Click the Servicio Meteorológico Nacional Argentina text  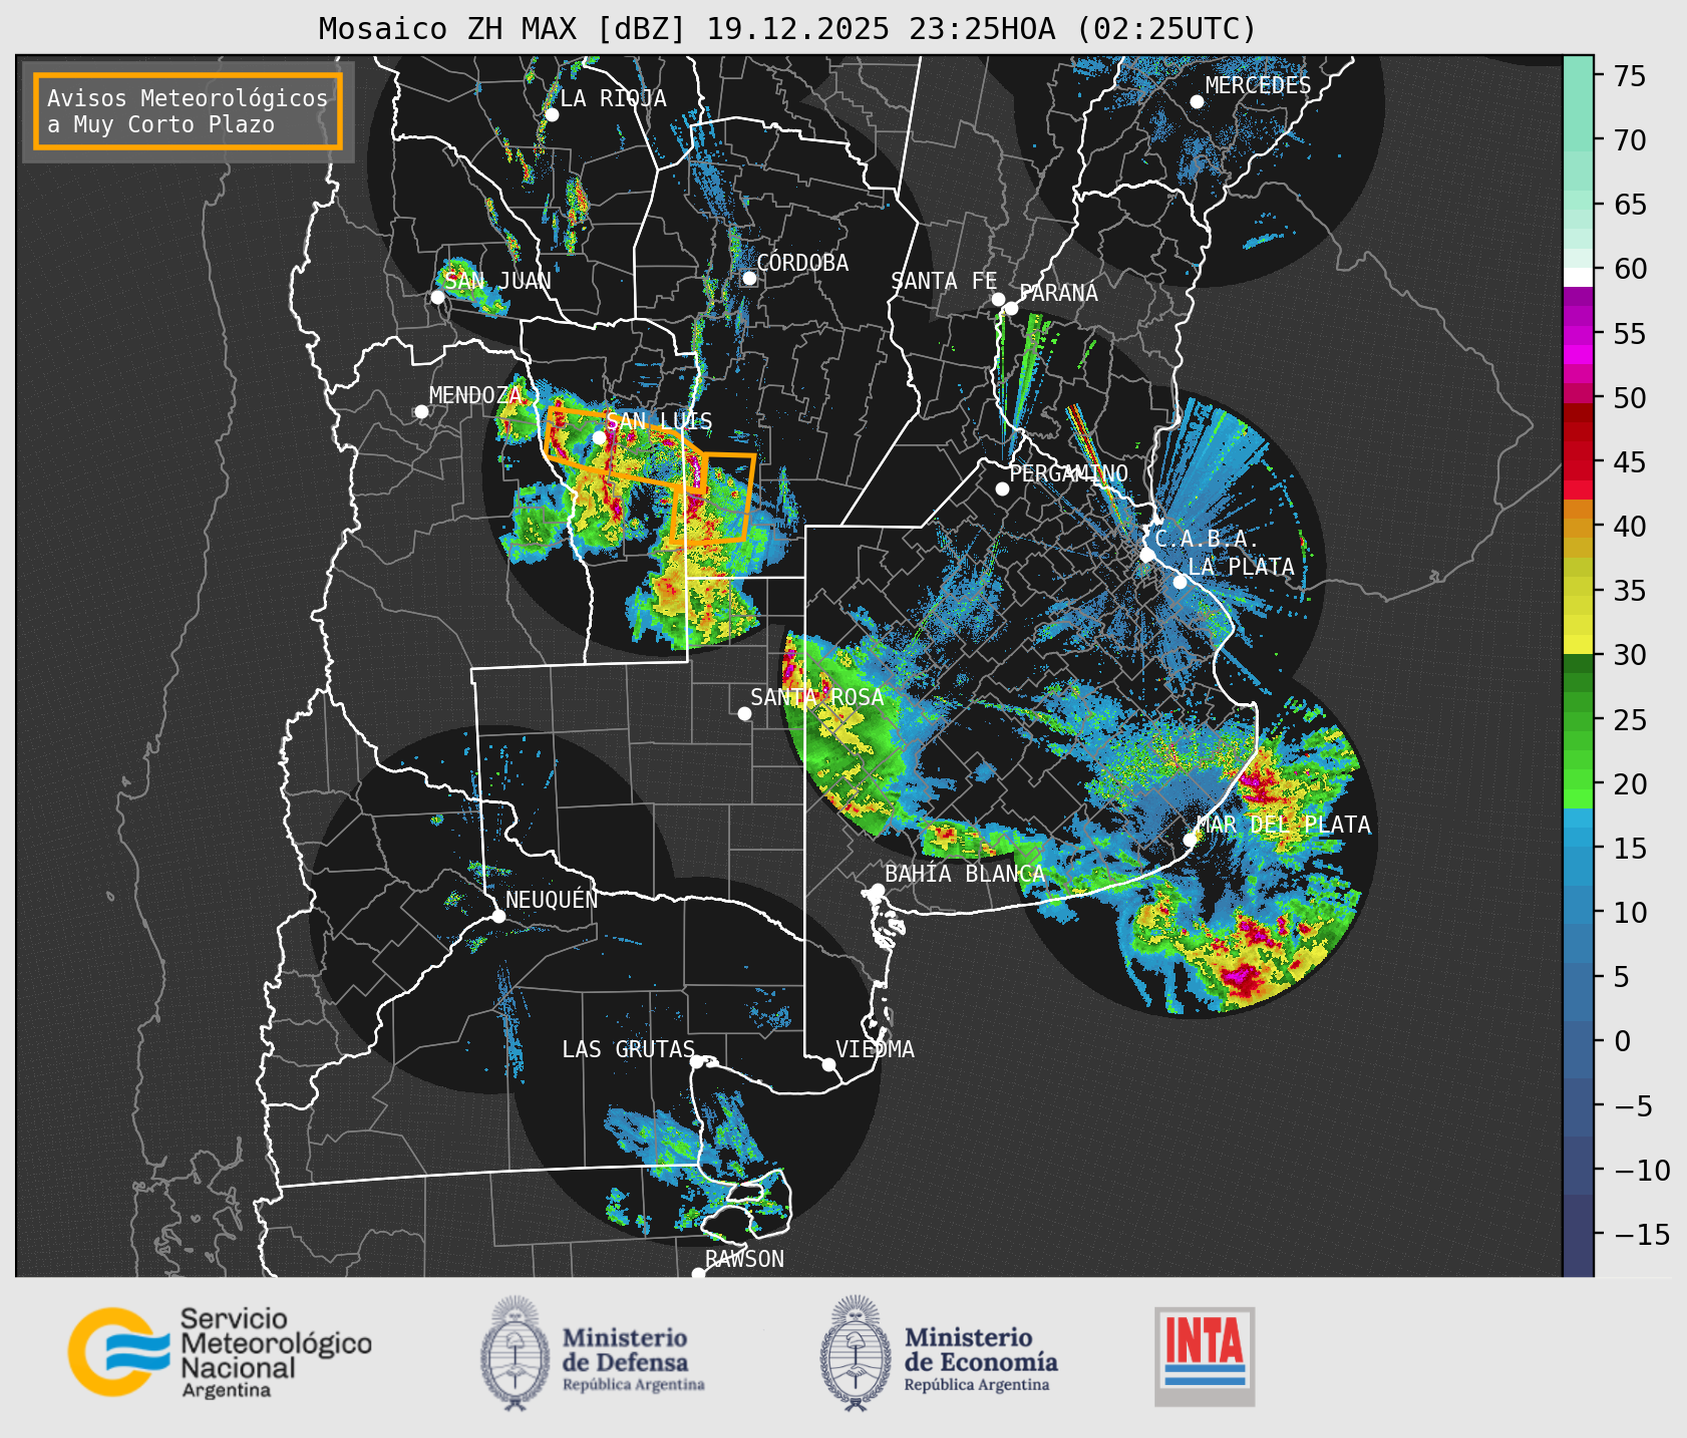[x=275, y=1353]
